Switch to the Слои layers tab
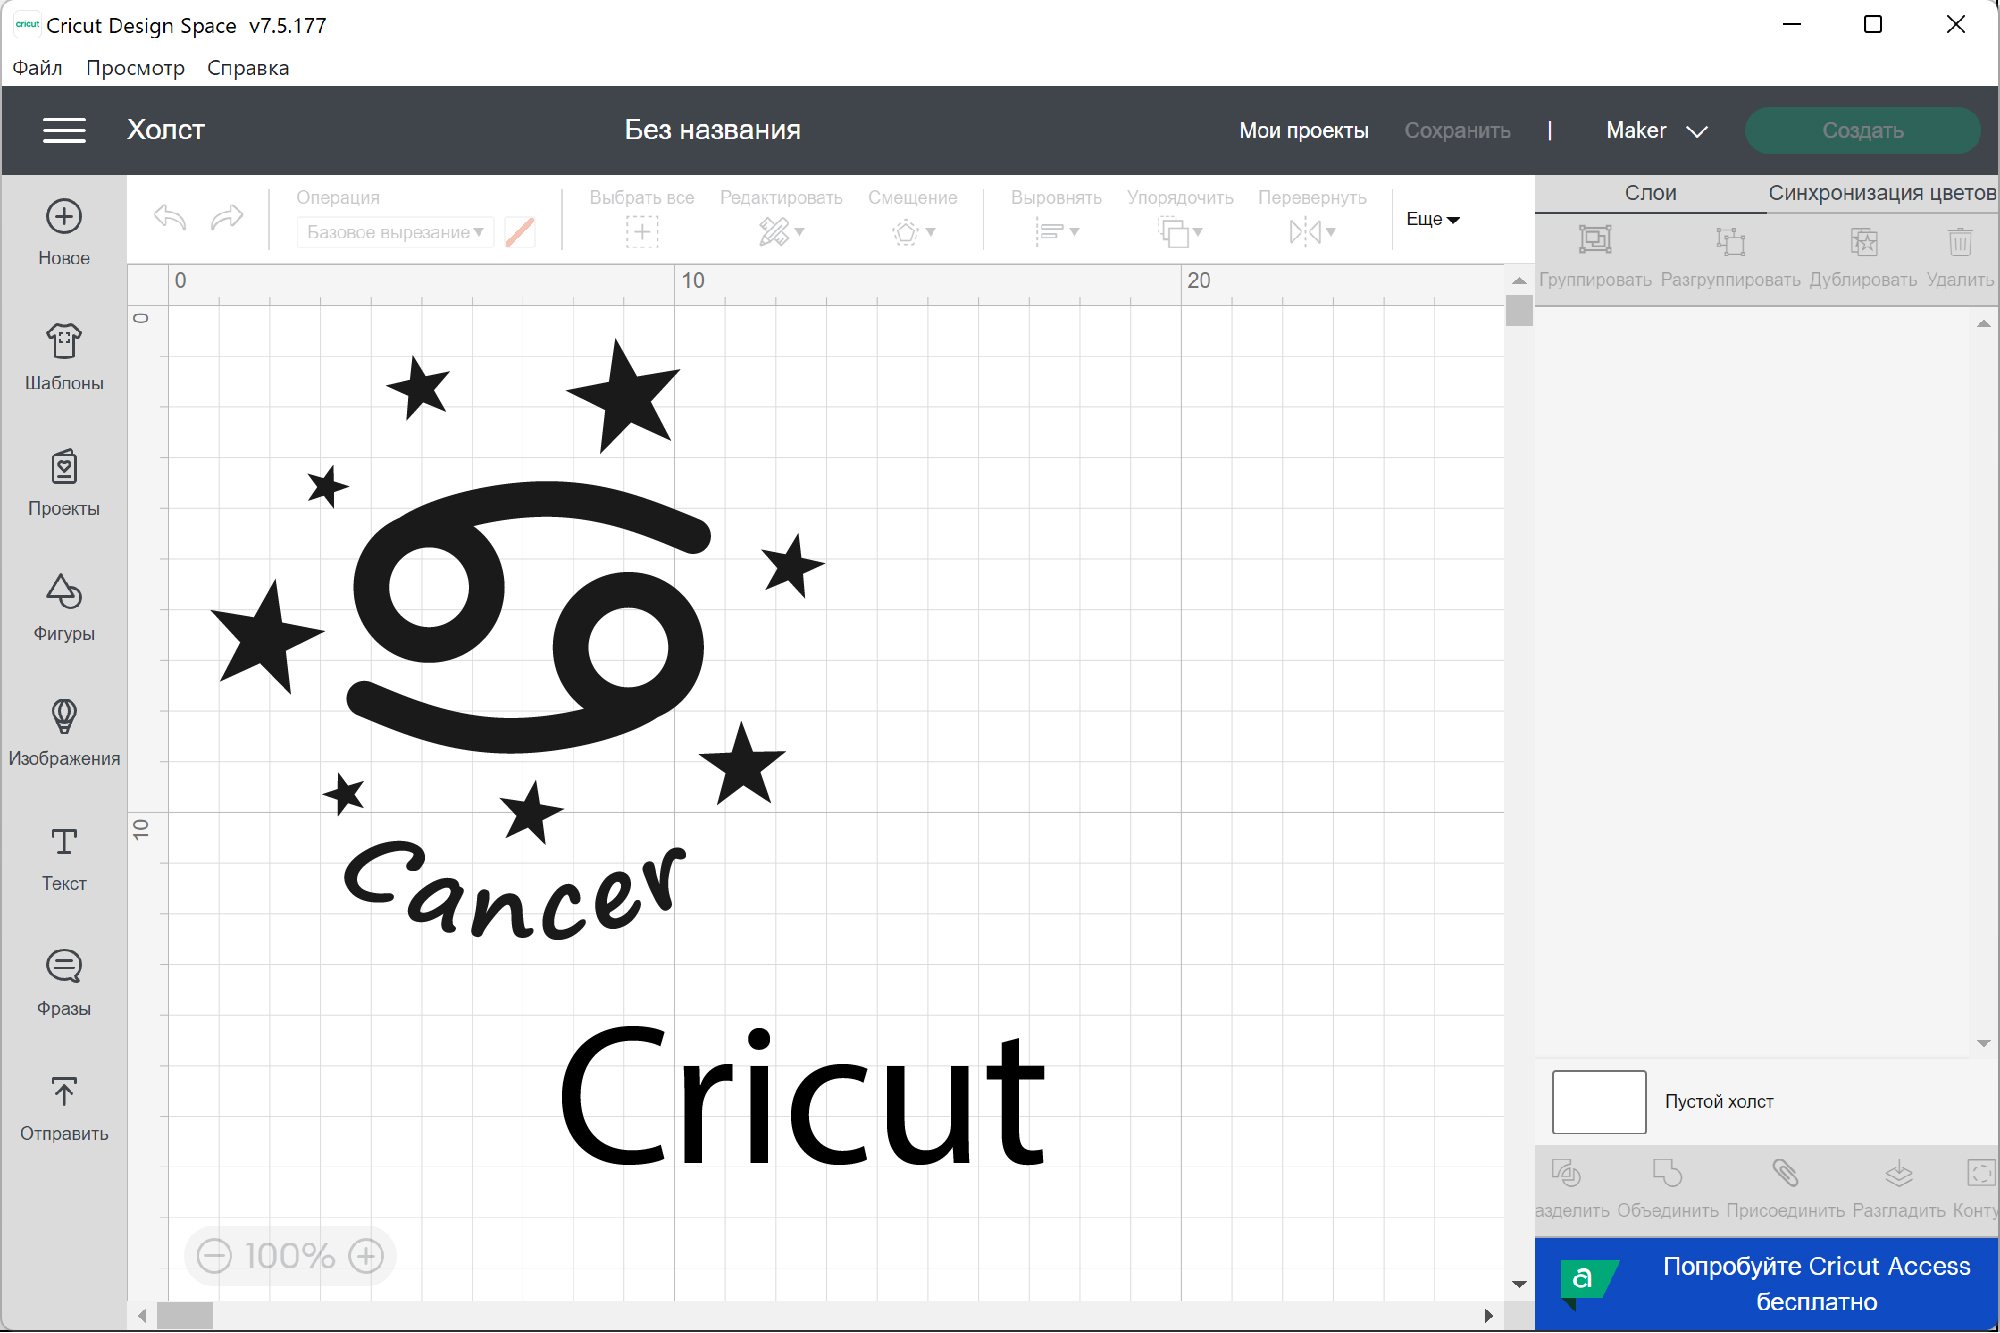Viewport: 2000px width, 1333px height. pyautogui.click(x=1650, y=193)
